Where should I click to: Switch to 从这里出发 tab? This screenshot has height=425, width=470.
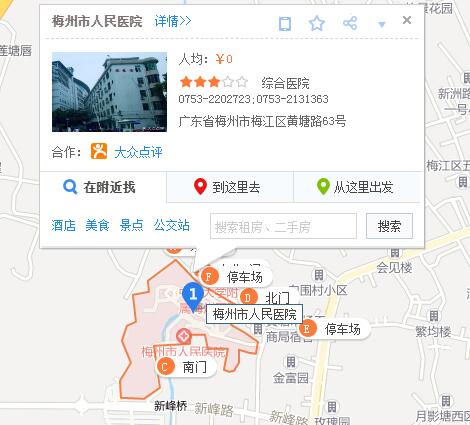pyautogui.click(x=357, y=187)
